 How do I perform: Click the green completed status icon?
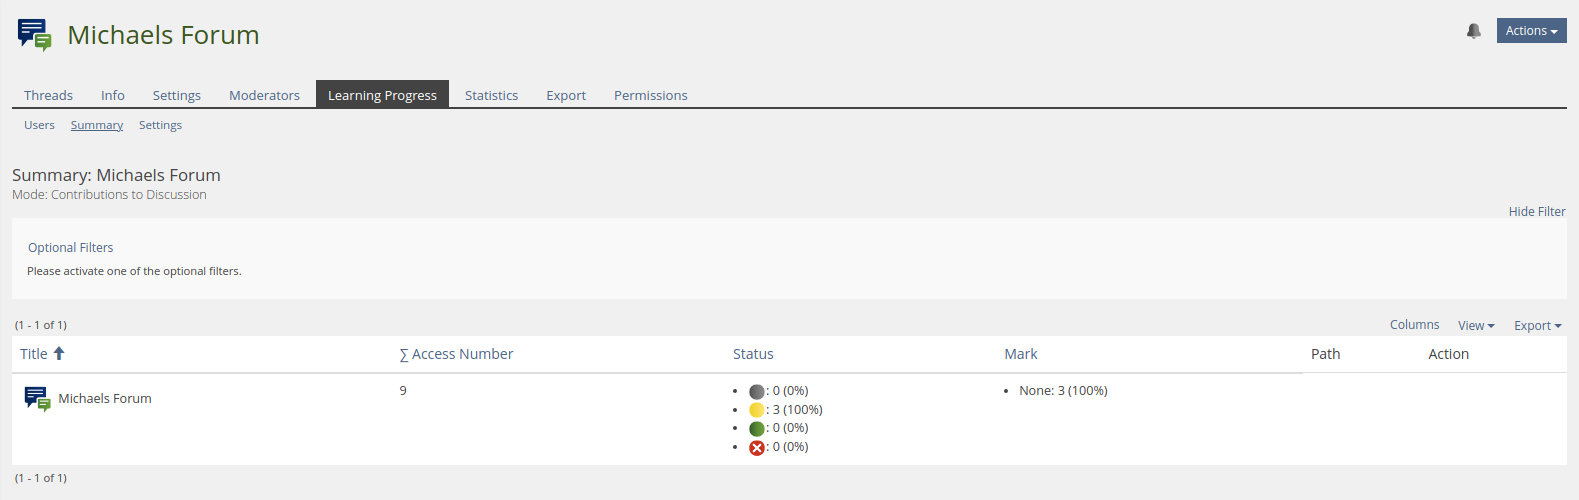(x=757, y=429)
